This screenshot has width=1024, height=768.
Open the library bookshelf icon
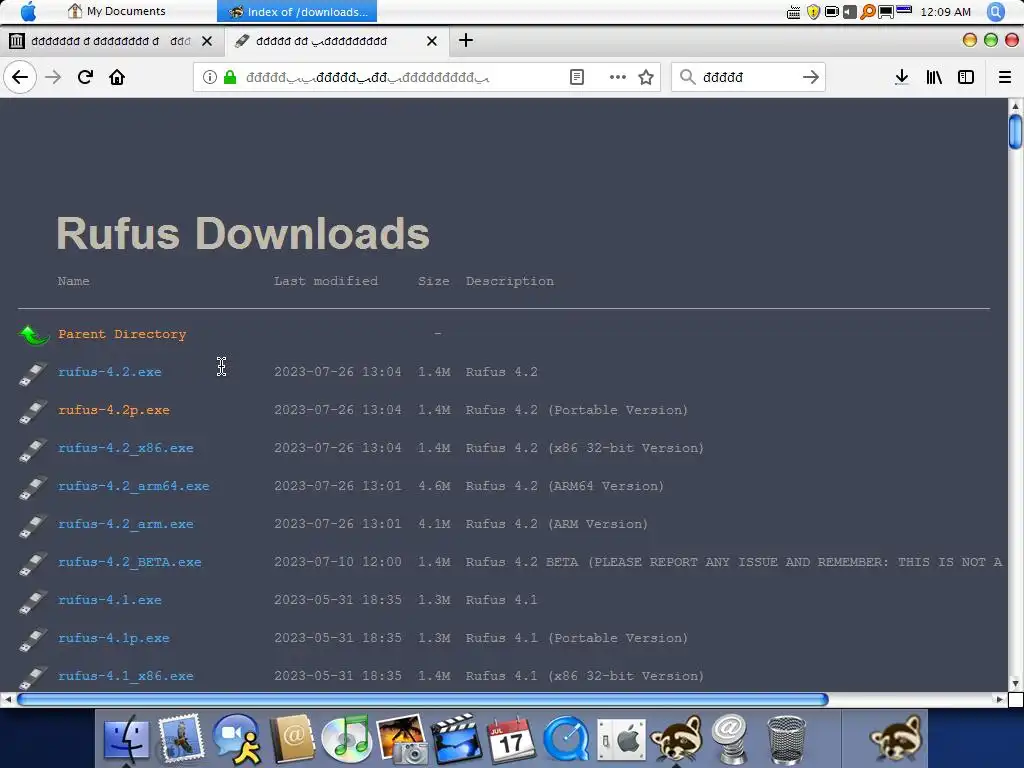pyautogui.click(x=934, y=77)
